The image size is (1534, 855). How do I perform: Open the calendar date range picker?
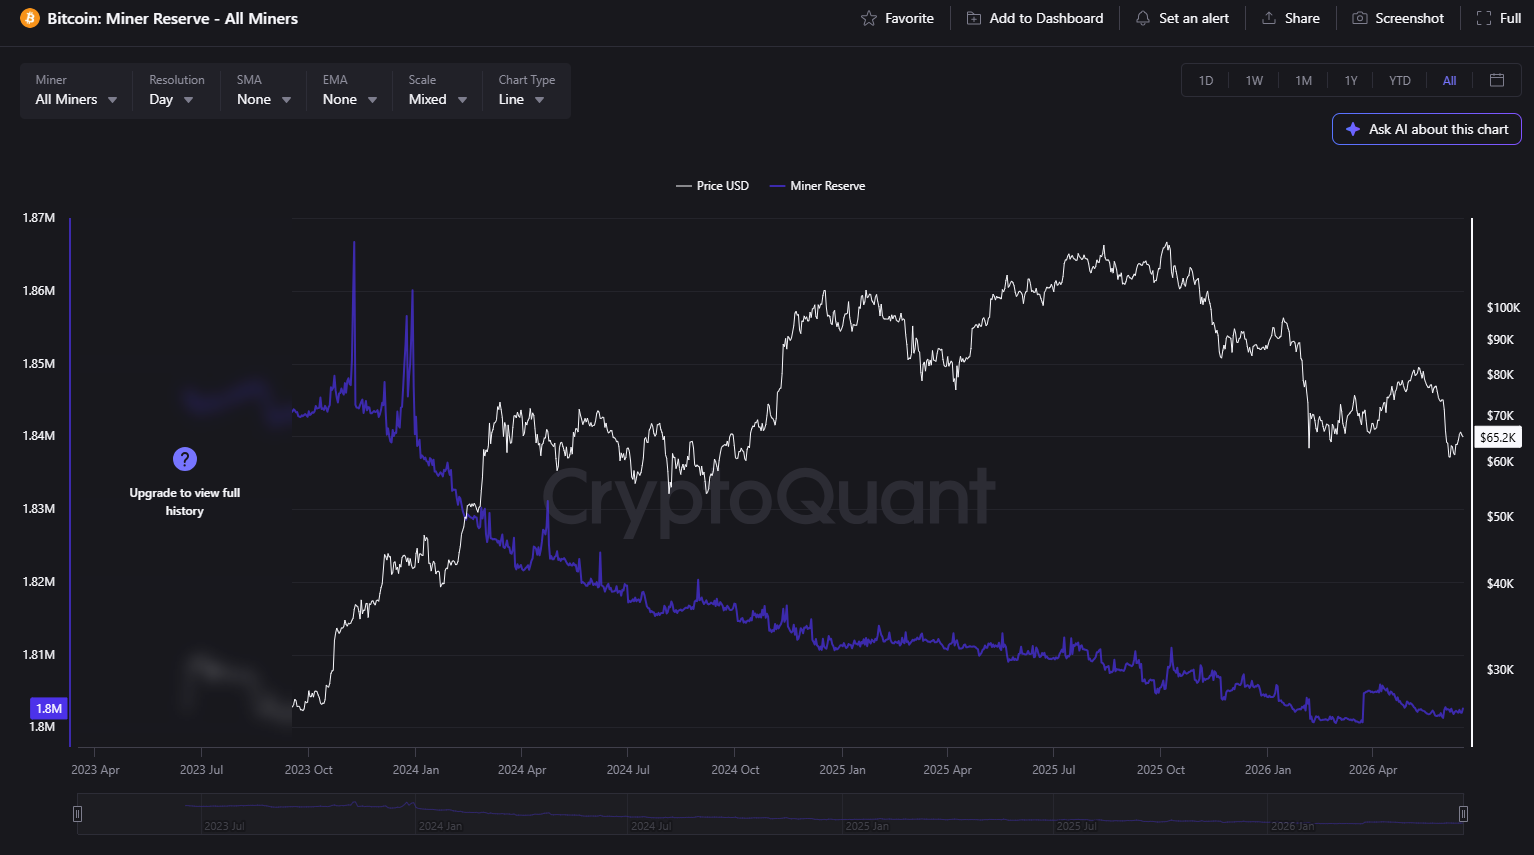pos(1497,80)
